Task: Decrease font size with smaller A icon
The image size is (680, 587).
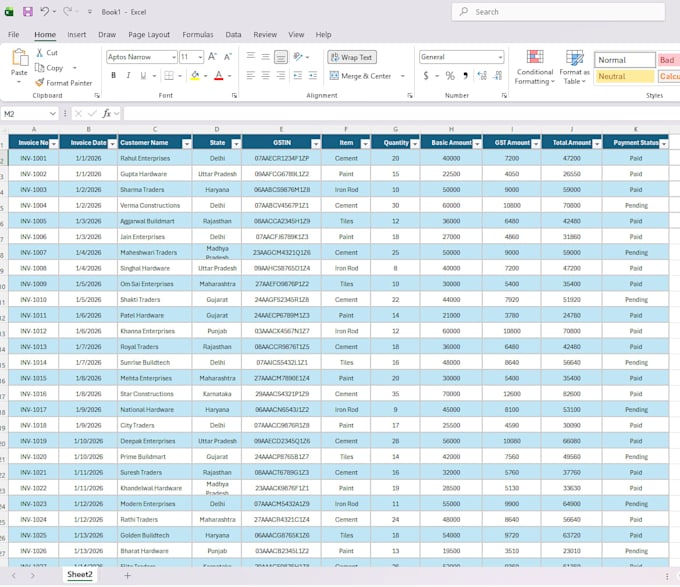Action: (227, 57)
